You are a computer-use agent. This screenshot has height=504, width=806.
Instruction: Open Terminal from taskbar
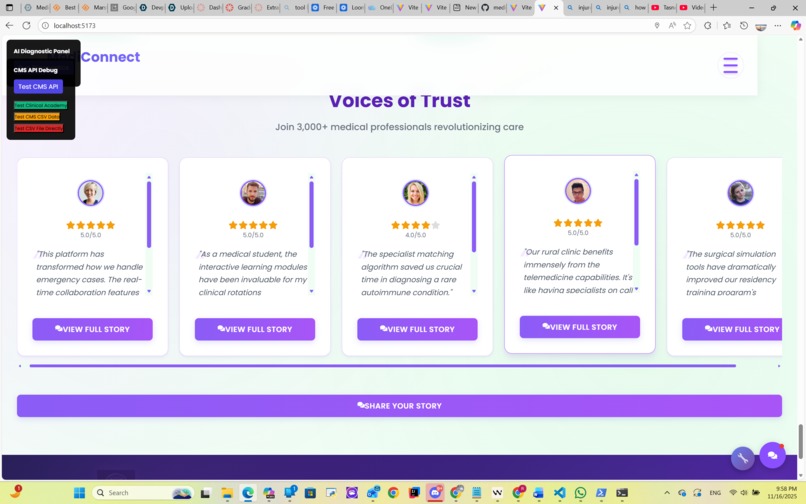622,493
